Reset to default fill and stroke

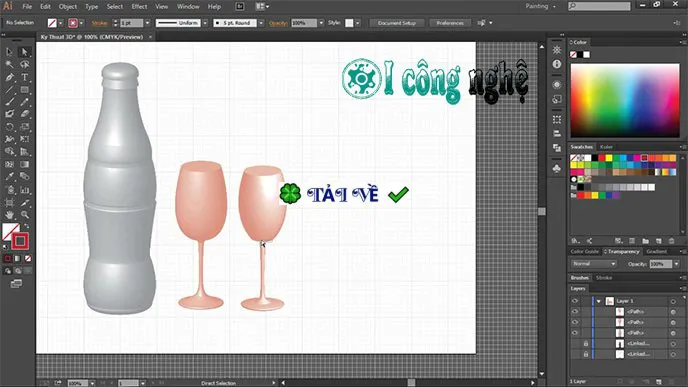[6, 247]
